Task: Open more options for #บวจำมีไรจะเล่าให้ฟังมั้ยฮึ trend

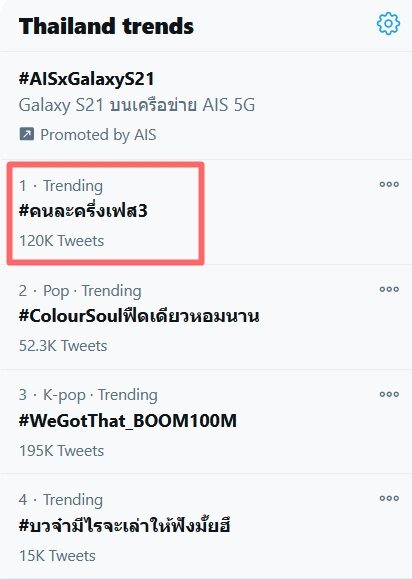Action: click(x=389, y=498)
